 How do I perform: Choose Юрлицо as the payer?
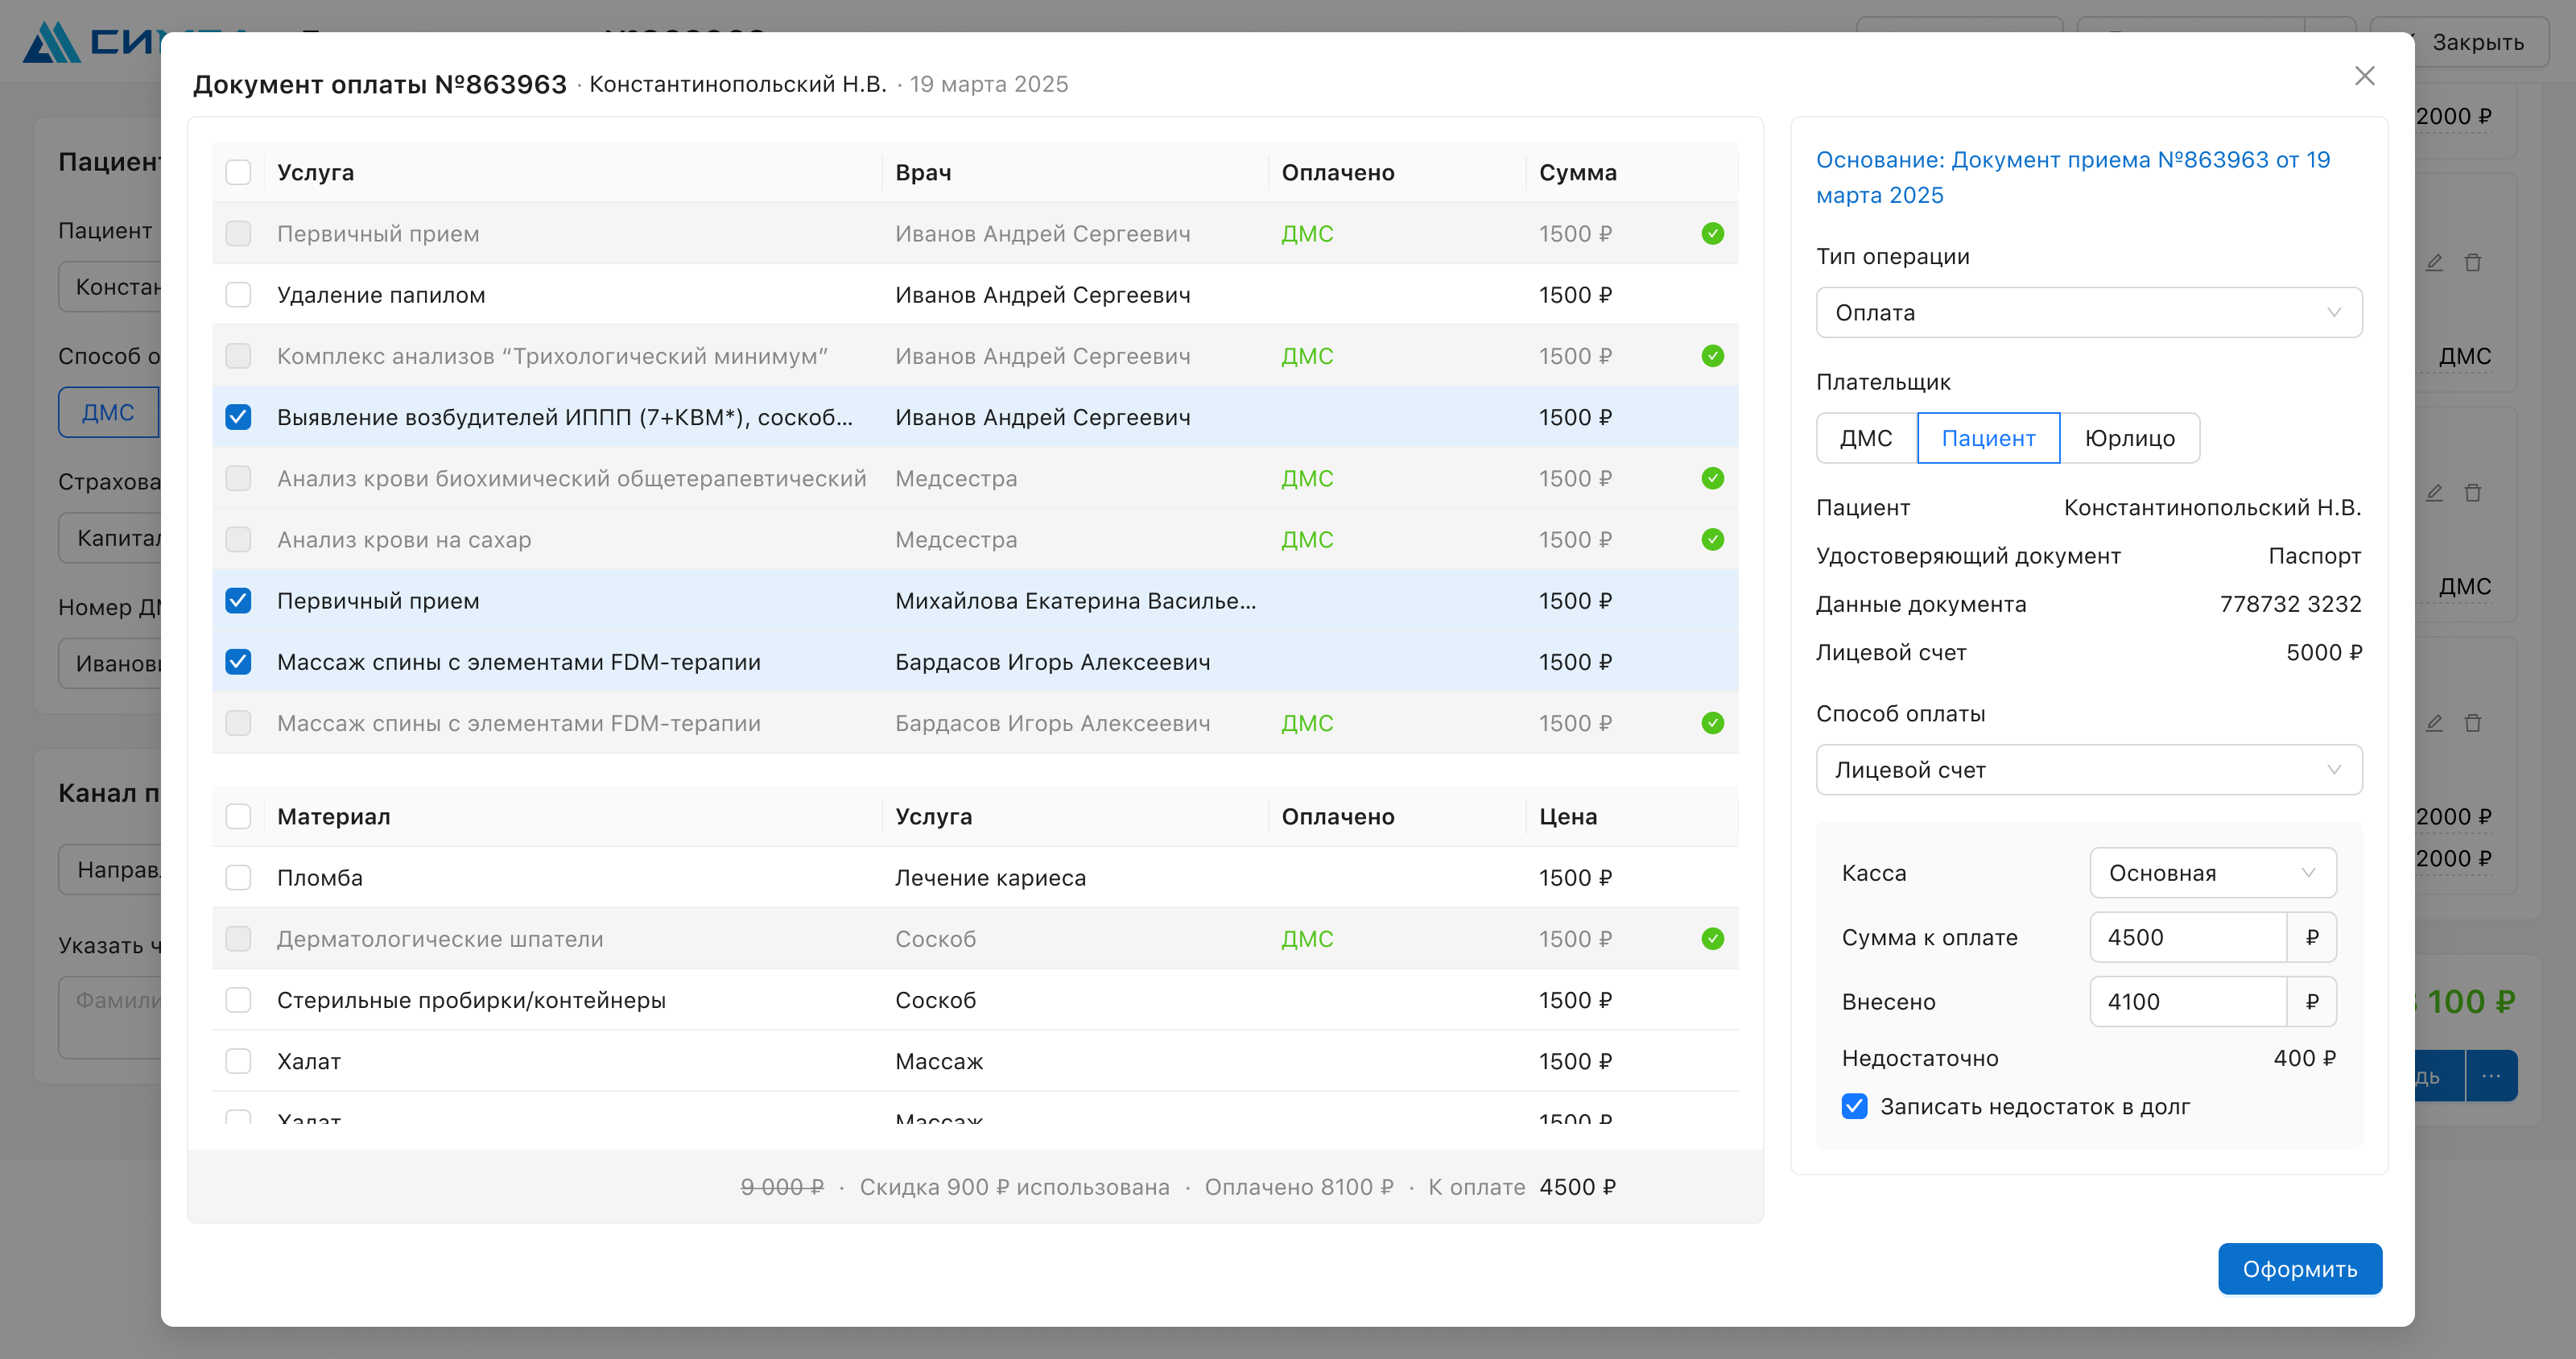pos(2129,438)
